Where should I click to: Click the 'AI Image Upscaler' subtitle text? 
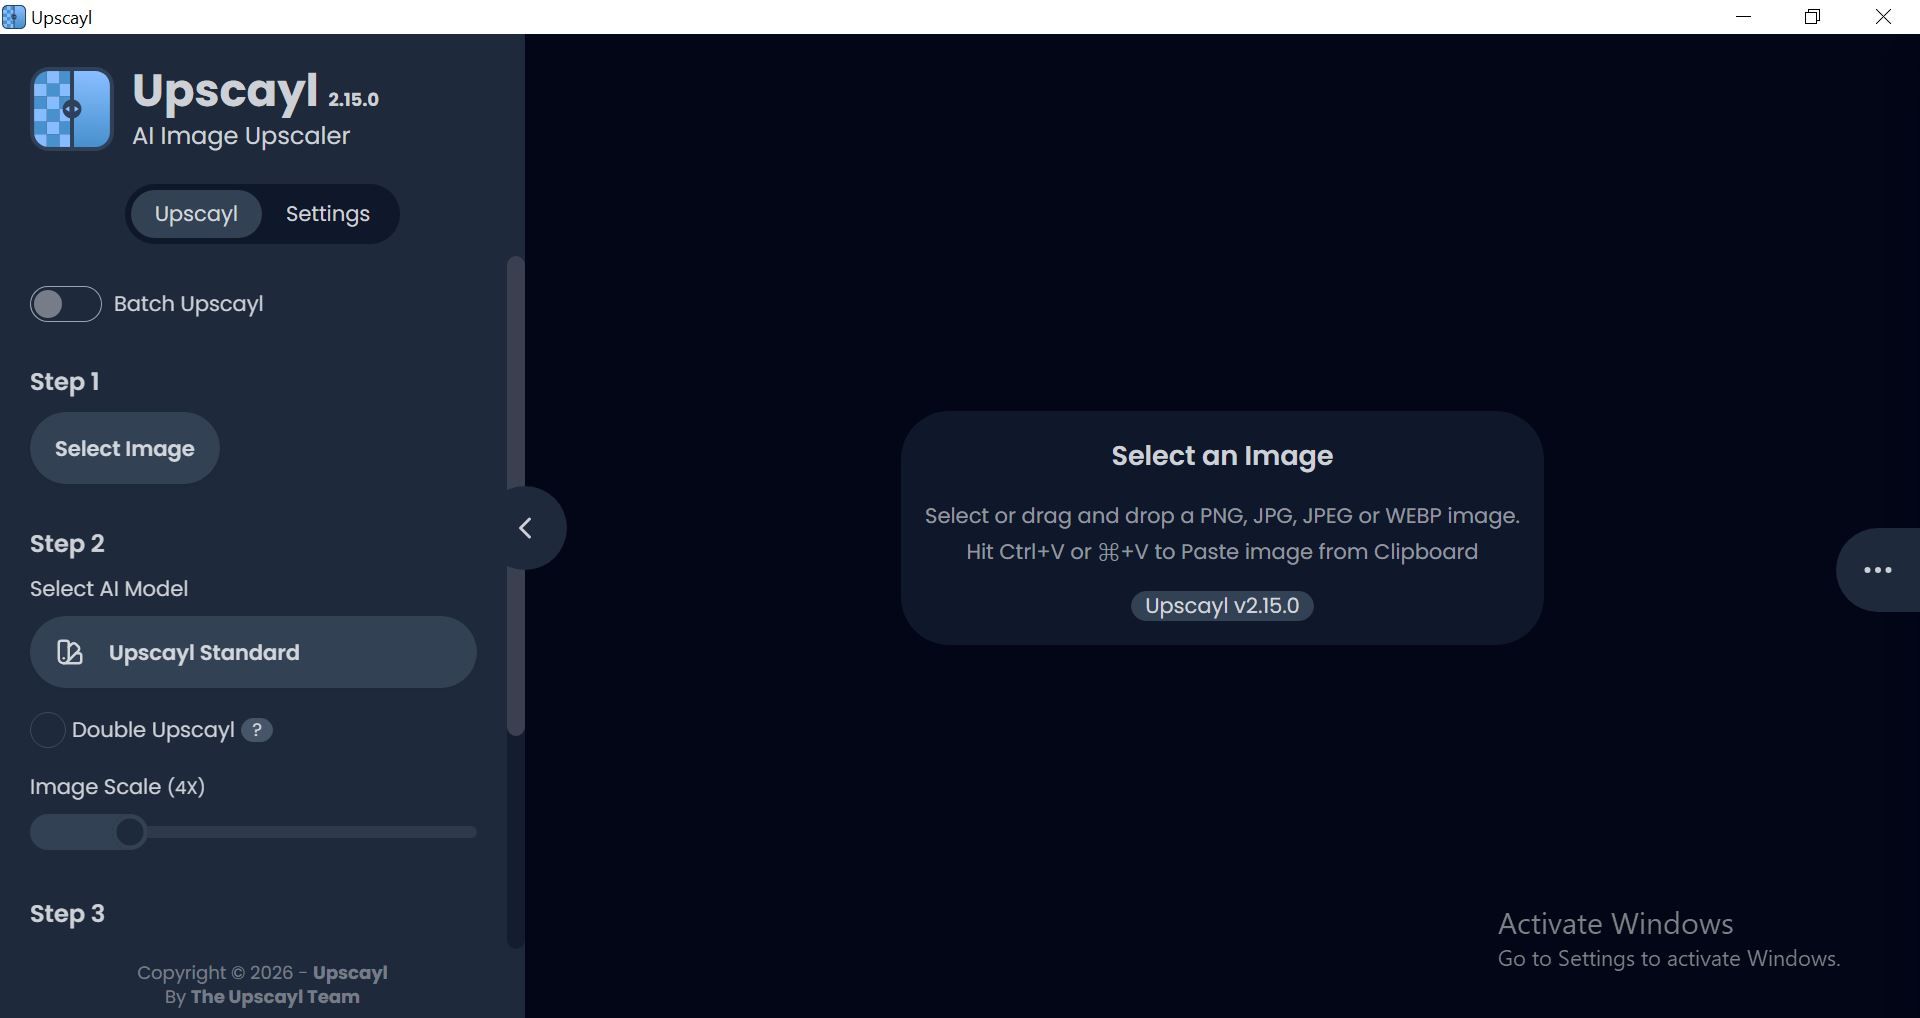coord(241,136)
